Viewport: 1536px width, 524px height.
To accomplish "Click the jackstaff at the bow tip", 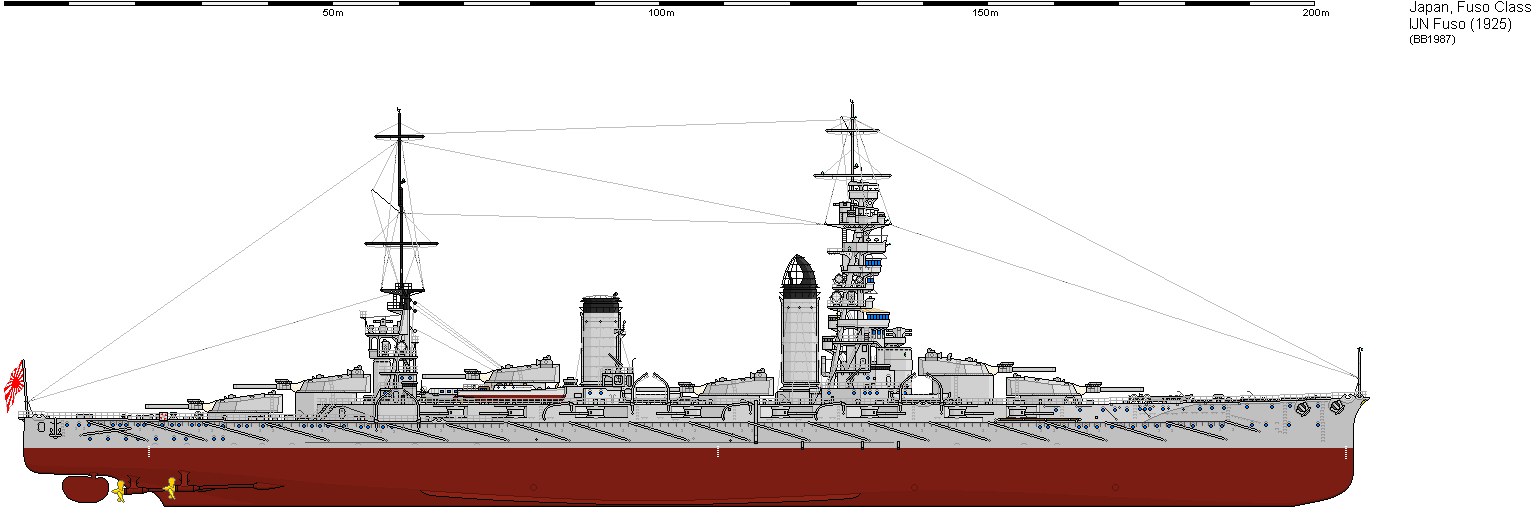I will tap(1359, 370).
